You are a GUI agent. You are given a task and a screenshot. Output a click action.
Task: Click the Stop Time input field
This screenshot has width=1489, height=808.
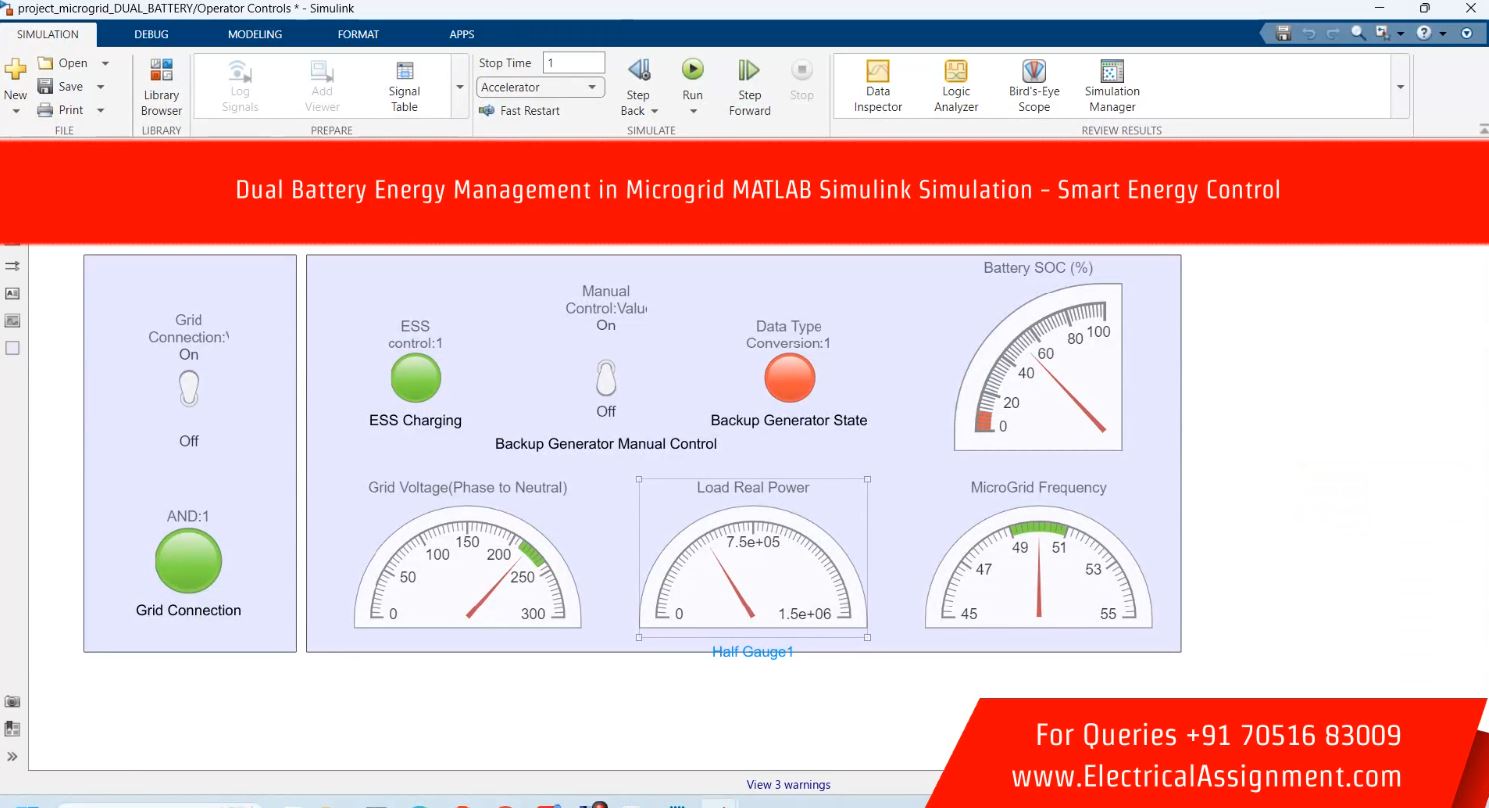(573, 63)
